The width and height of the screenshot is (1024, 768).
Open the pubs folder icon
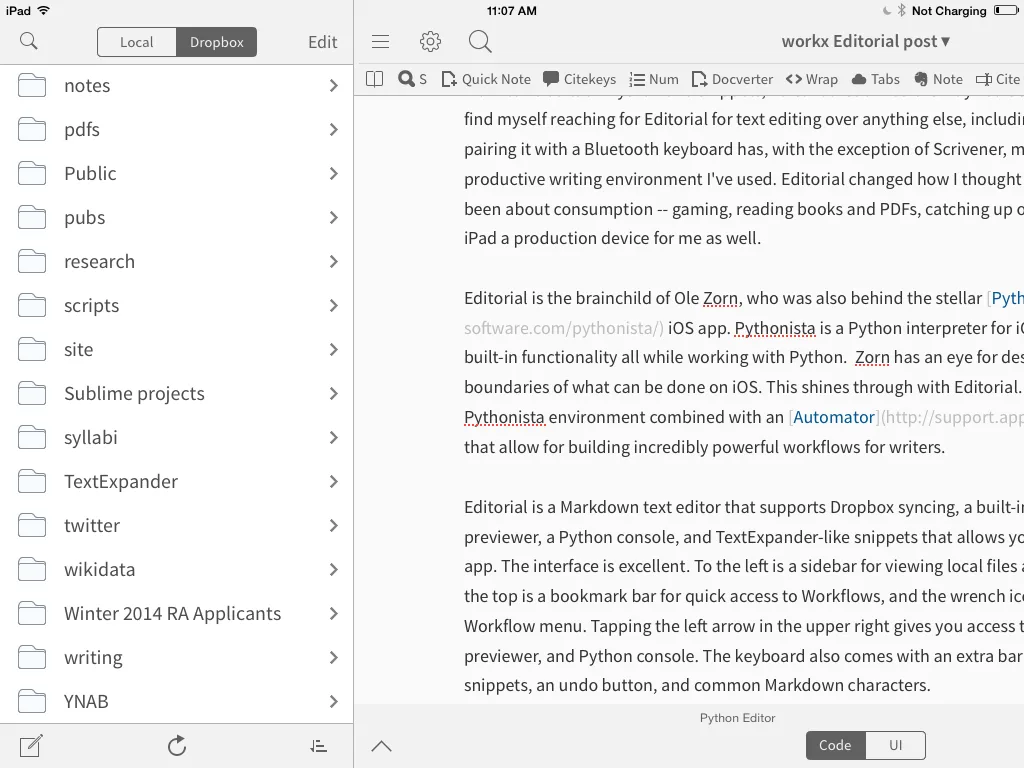tap(32, 217)
